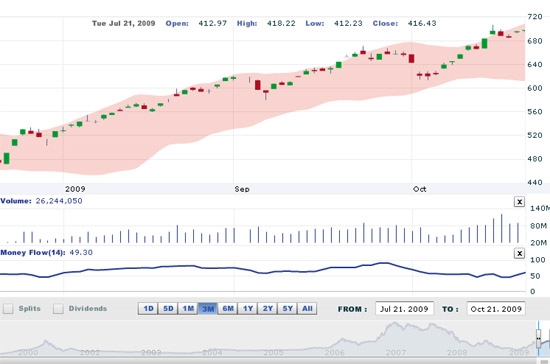Screen dimensions: 550x364
Task: Select the 6M time range
Action: click(x=228, y=309)
